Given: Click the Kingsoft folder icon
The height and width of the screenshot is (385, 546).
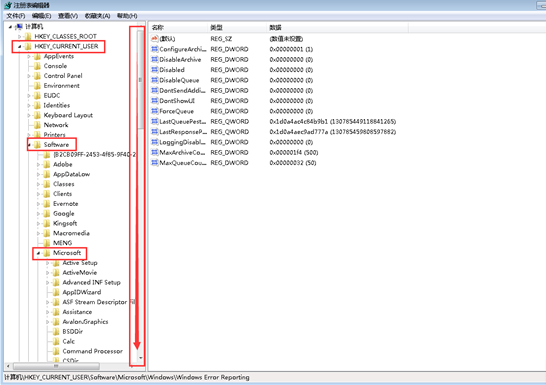Looking at the screenshot, I should (x=47, y=223).
